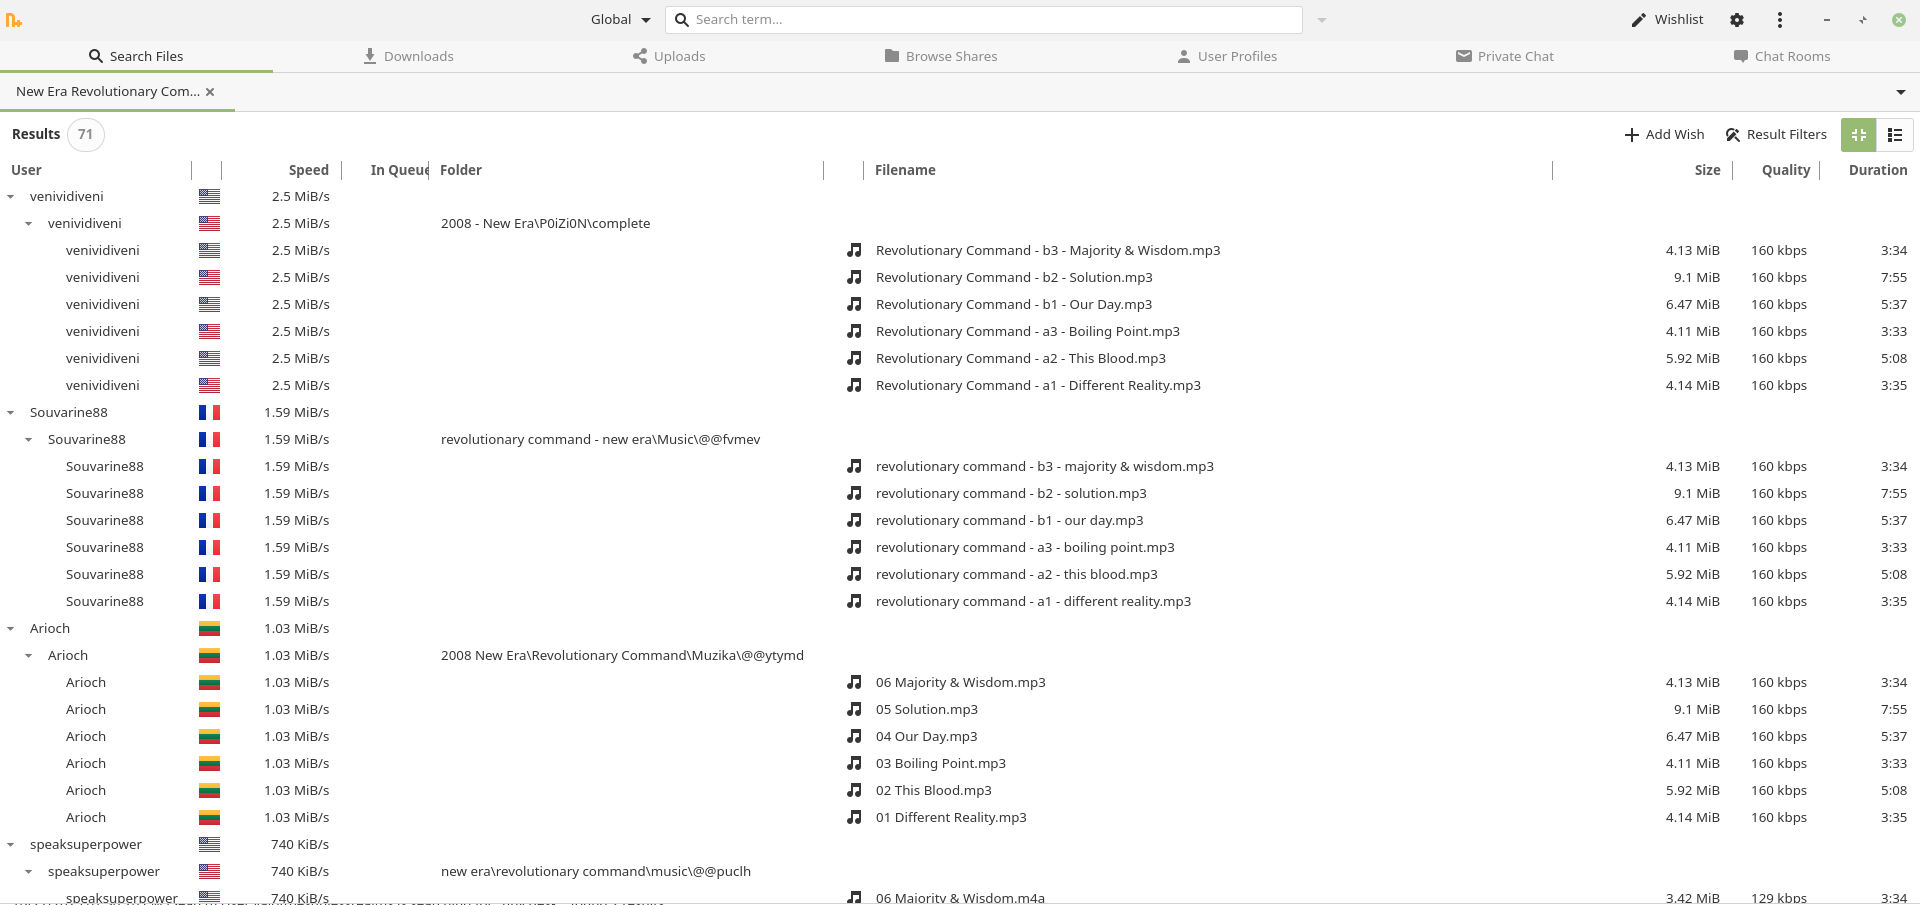This screenshot has width=1920, height=905.
Task: Click the Lithuanian flag in the top Arioch row
Action: [x=209, y=629]
